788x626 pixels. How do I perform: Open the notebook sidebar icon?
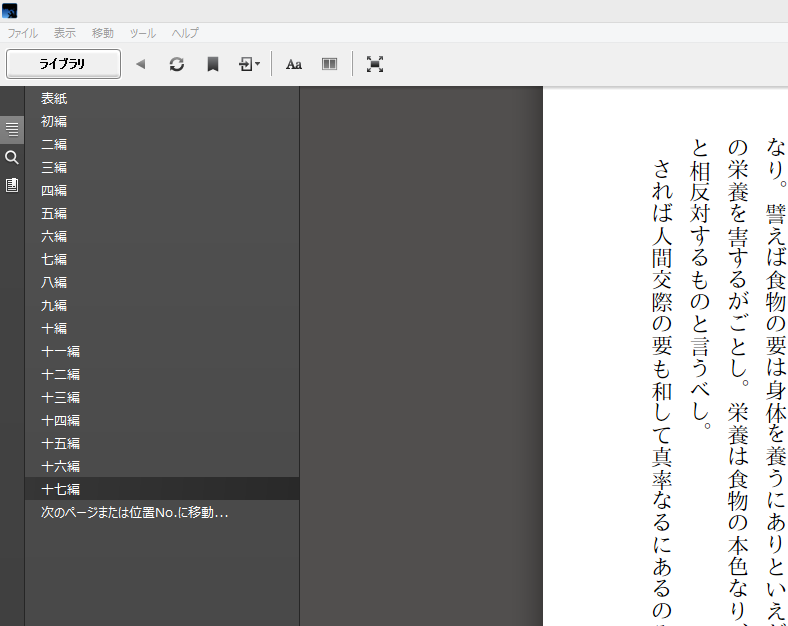click(12, 185)
